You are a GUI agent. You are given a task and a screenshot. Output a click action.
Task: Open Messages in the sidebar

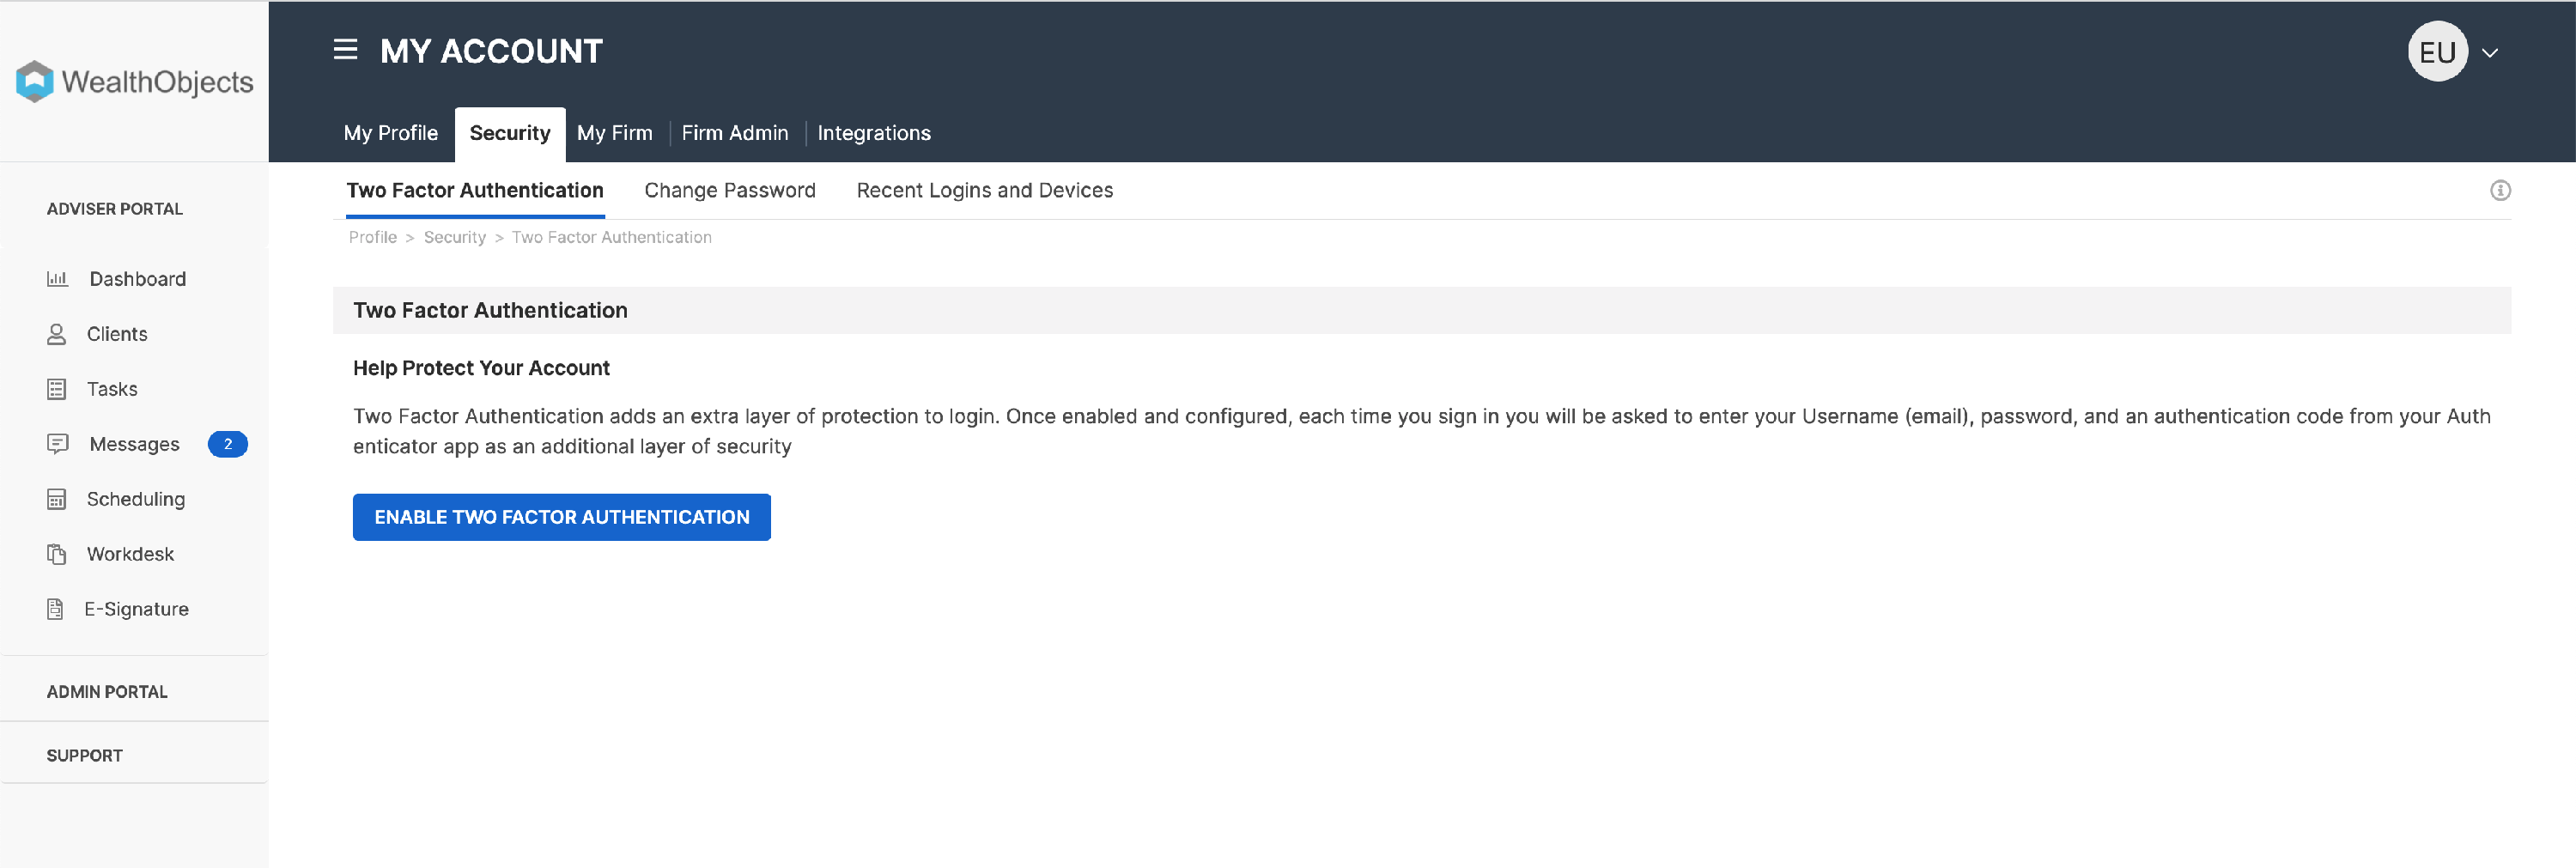tap(135, 444)
